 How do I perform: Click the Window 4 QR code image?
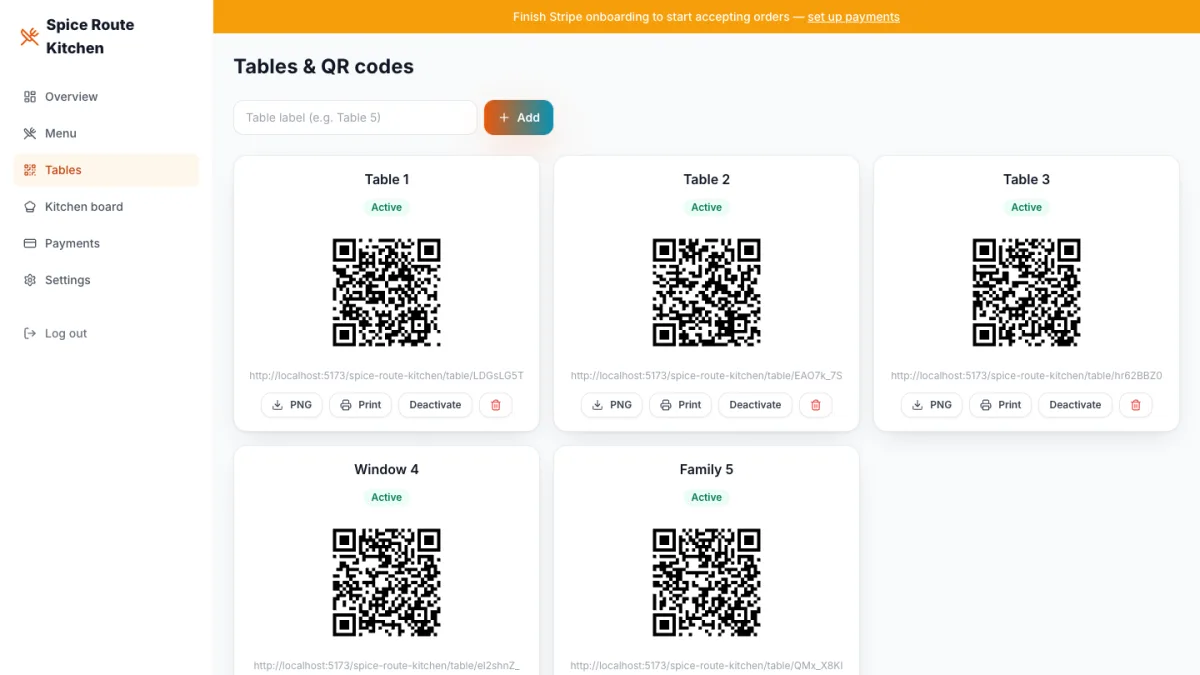coord(387,582)
